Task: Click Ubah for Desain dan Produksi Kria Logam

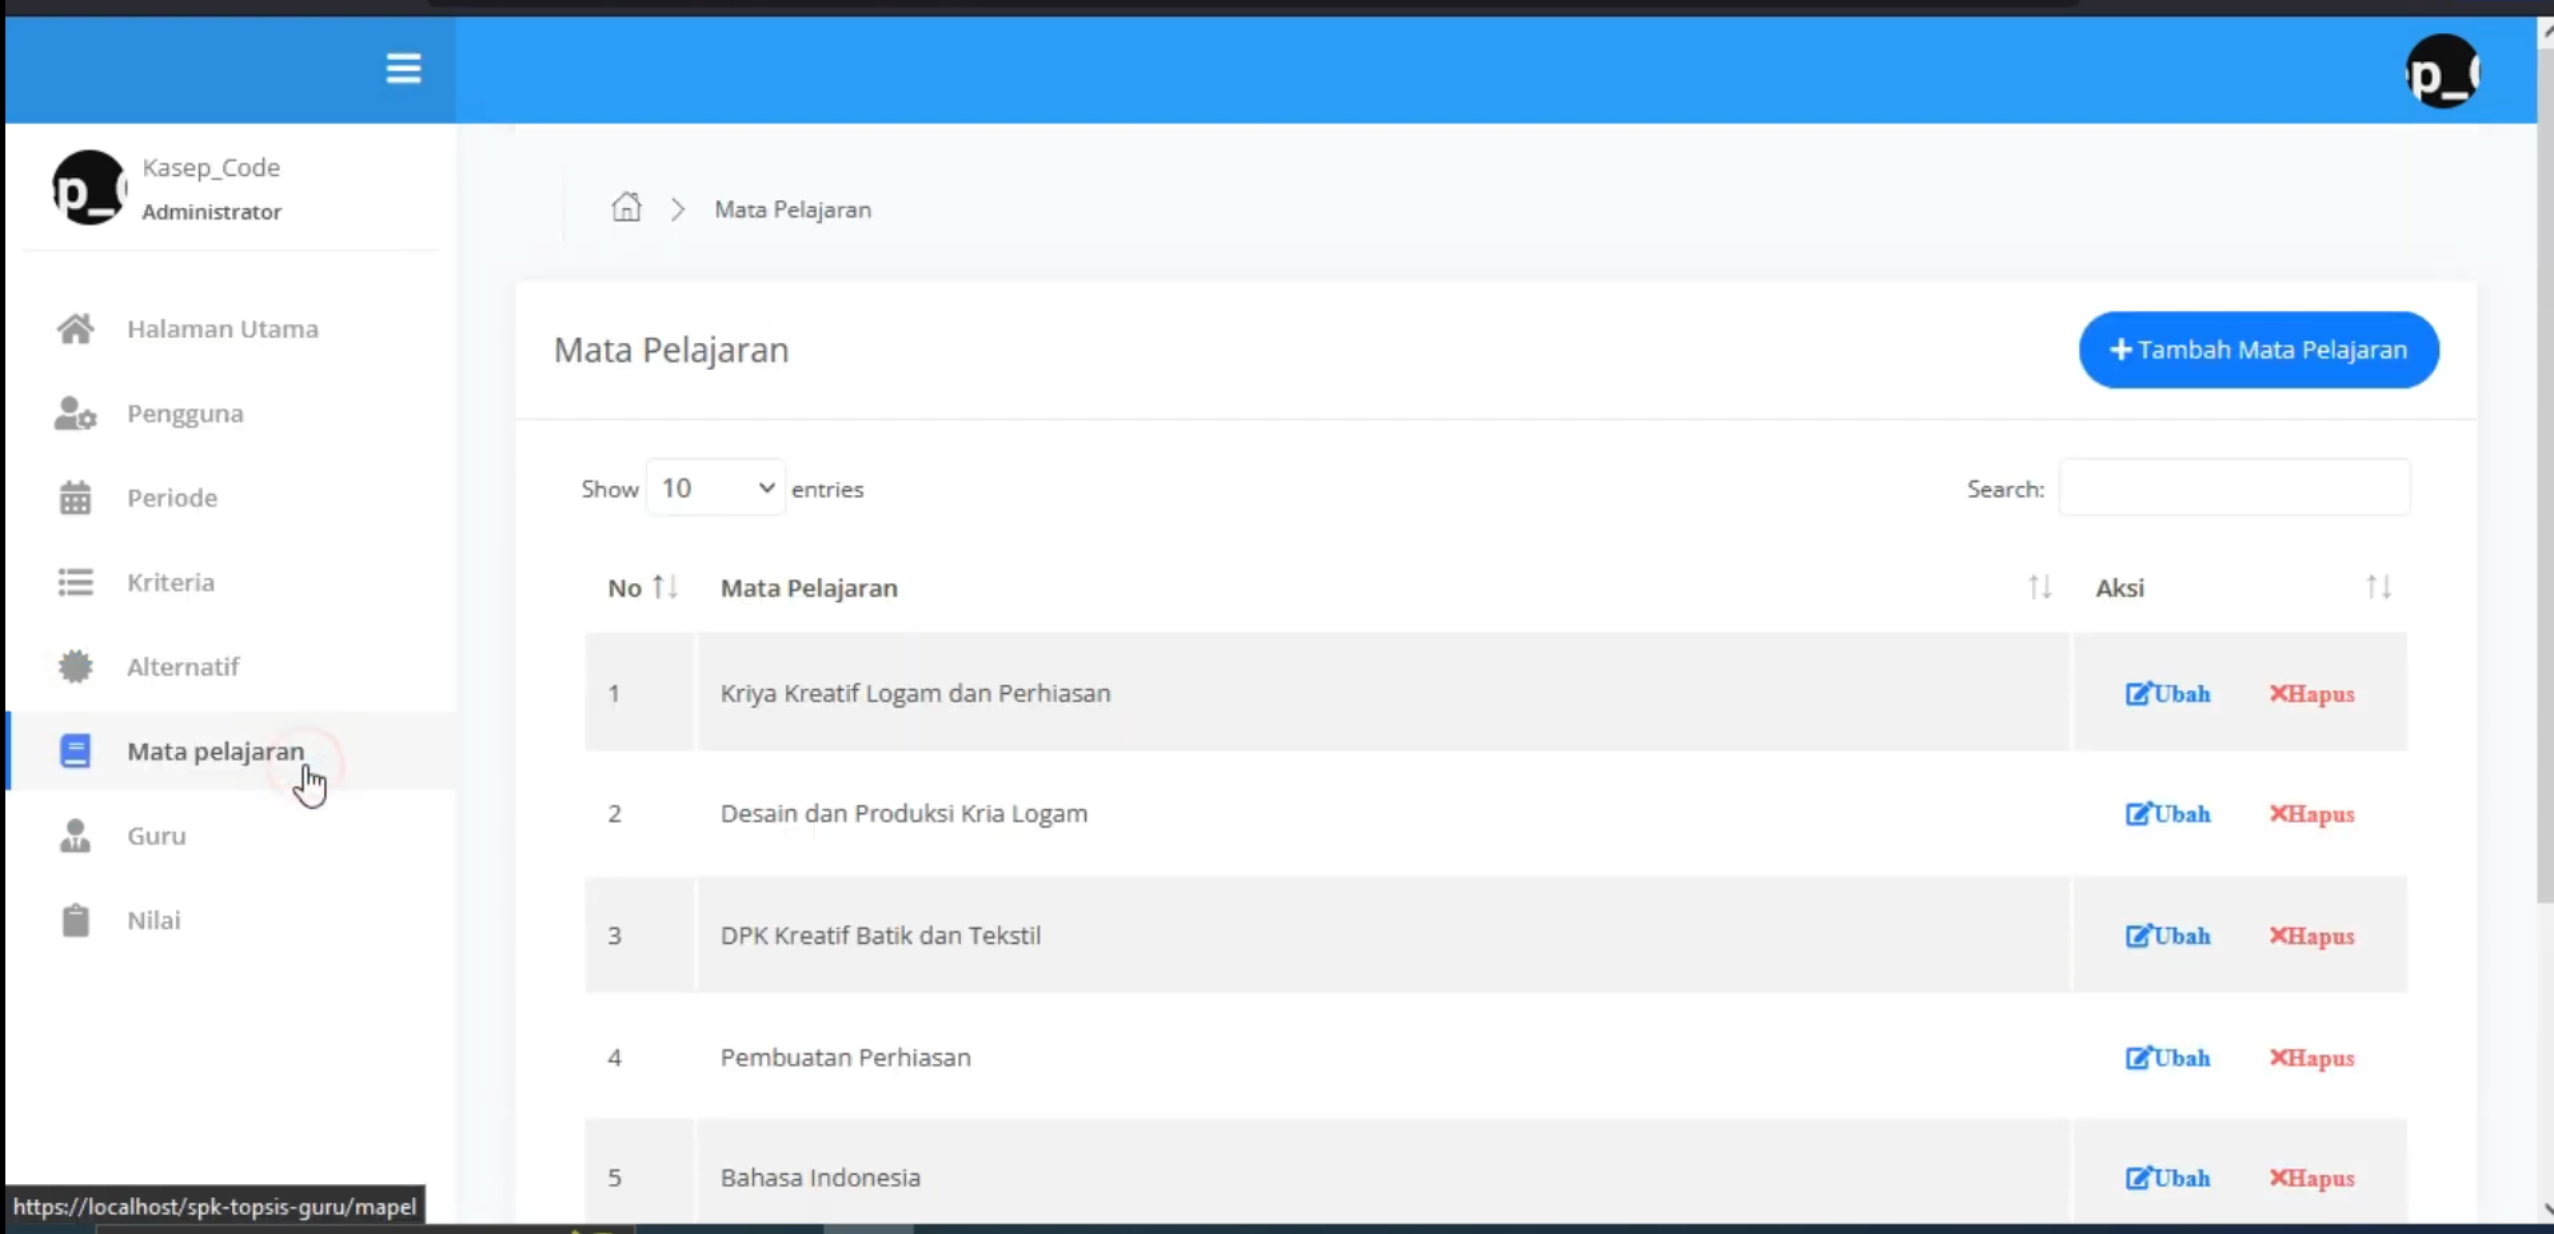Action: (x=2167, y=814)
